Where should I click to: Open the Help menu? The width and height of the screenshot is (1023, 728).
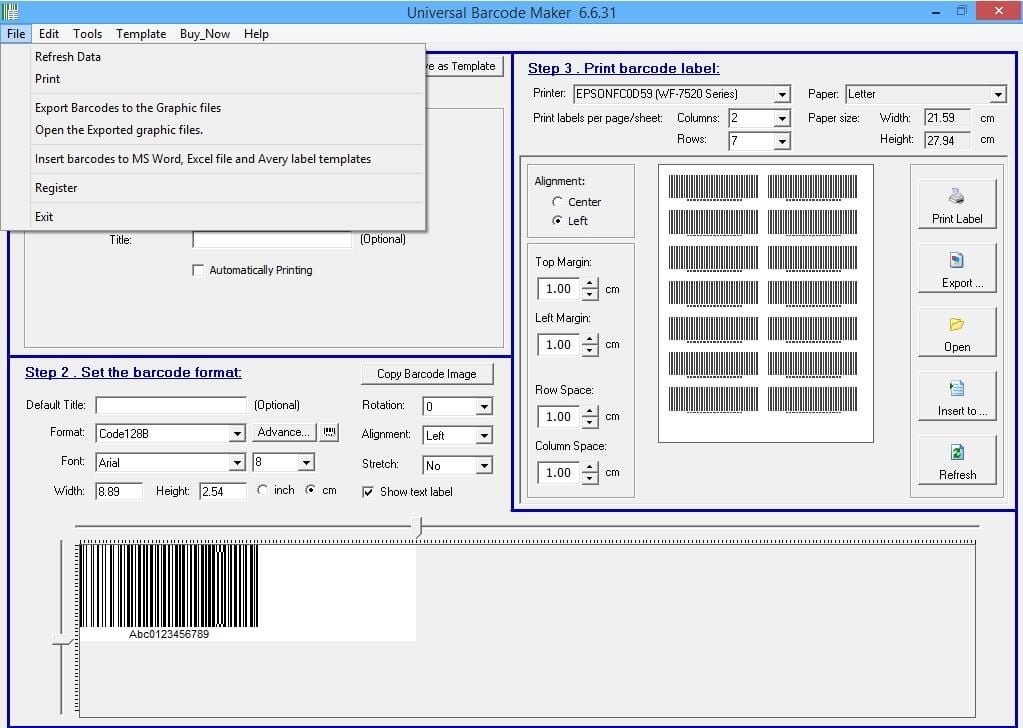(x=256, y=34)
